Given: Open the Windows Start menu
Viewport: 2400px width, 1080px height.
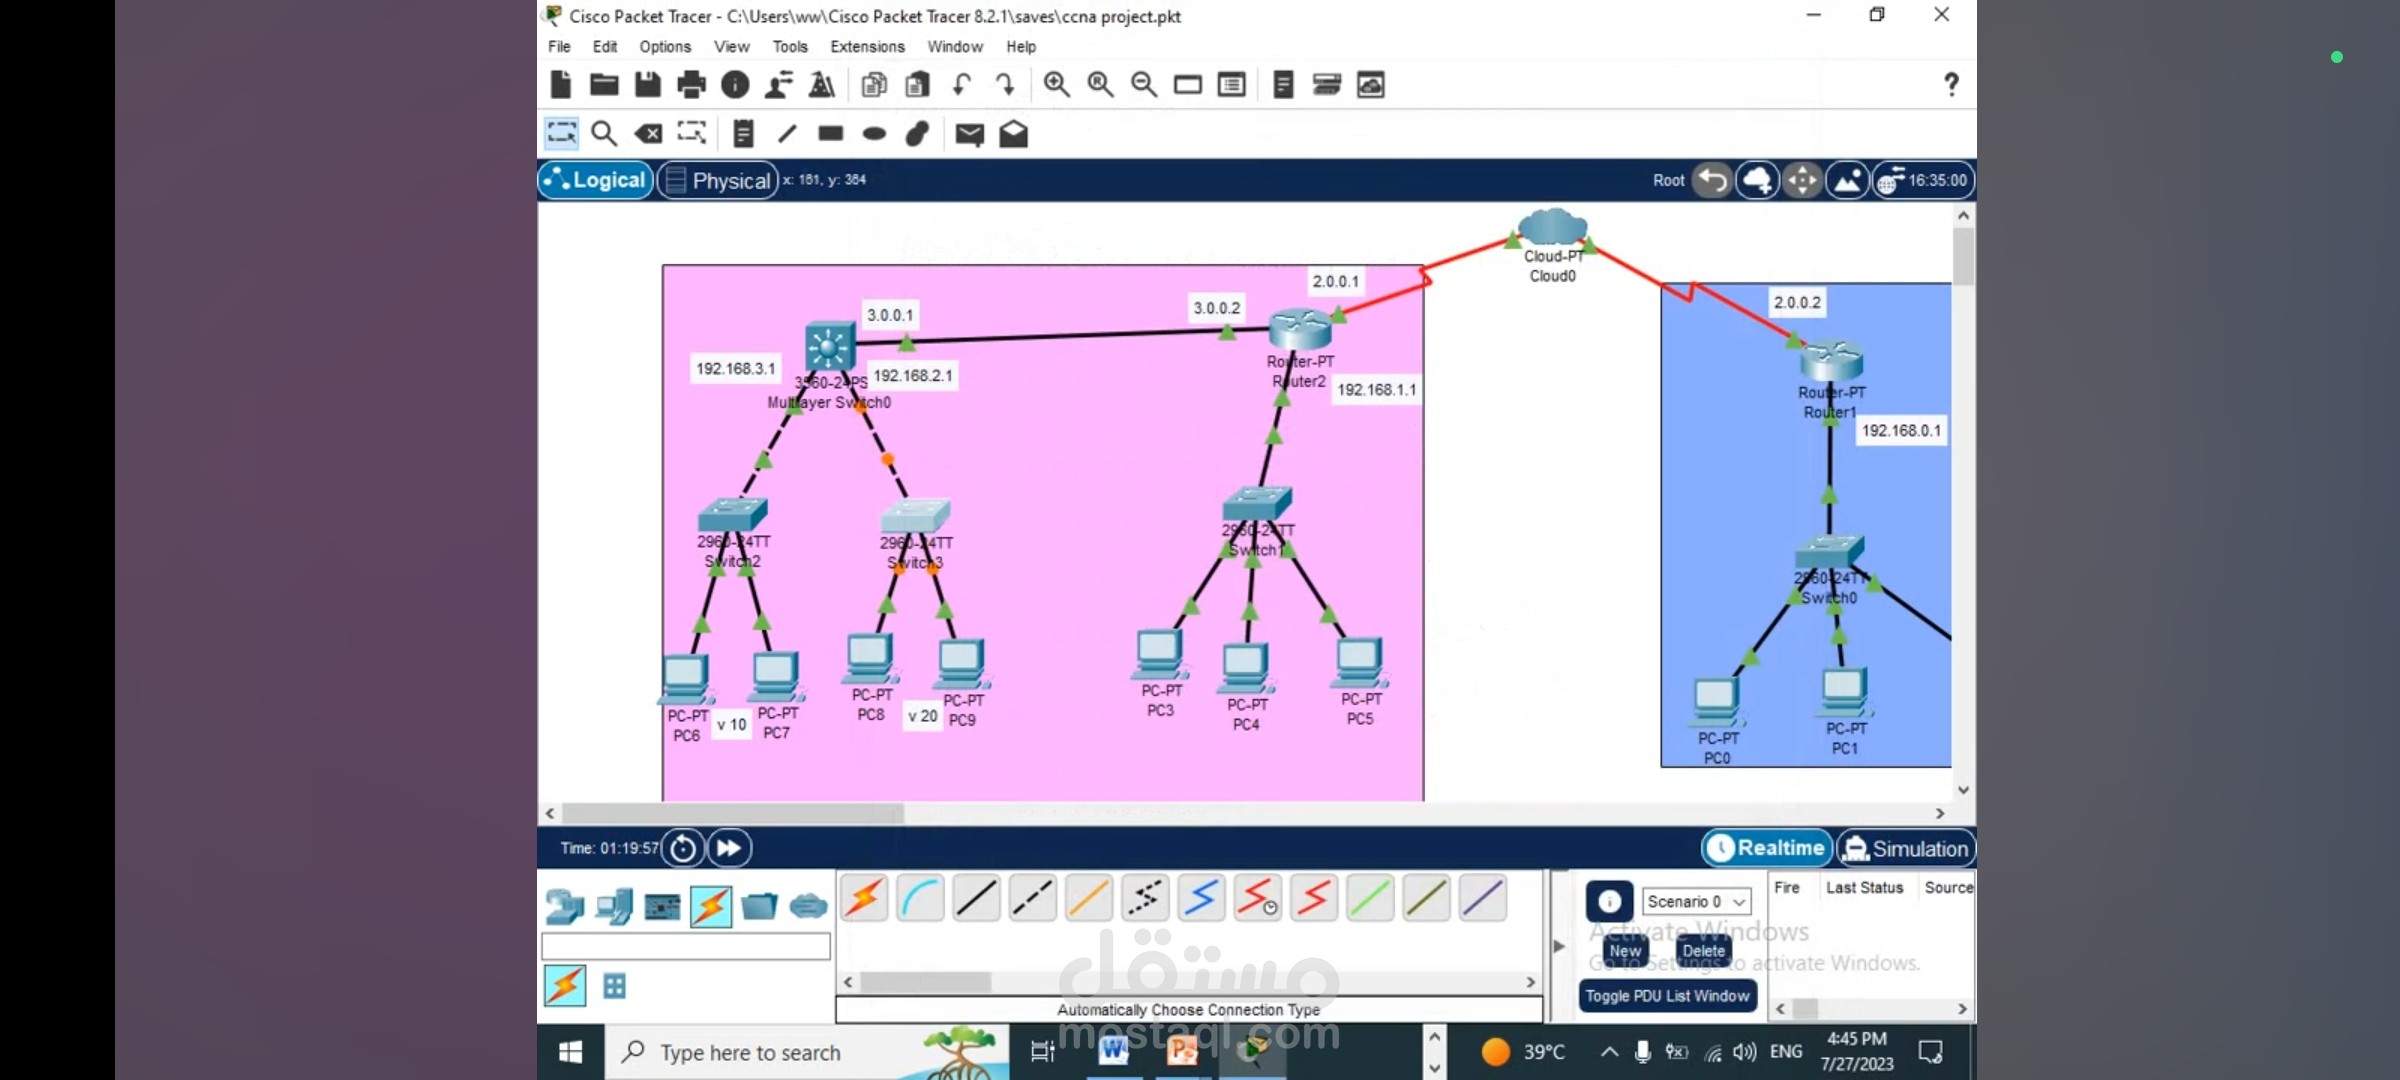Looking at the screenshot, I should pos(570,1052).
